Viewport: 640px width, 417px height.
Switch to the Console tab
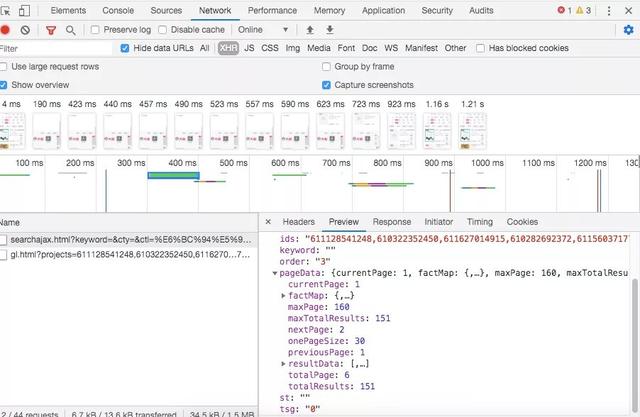coord(118,11)
